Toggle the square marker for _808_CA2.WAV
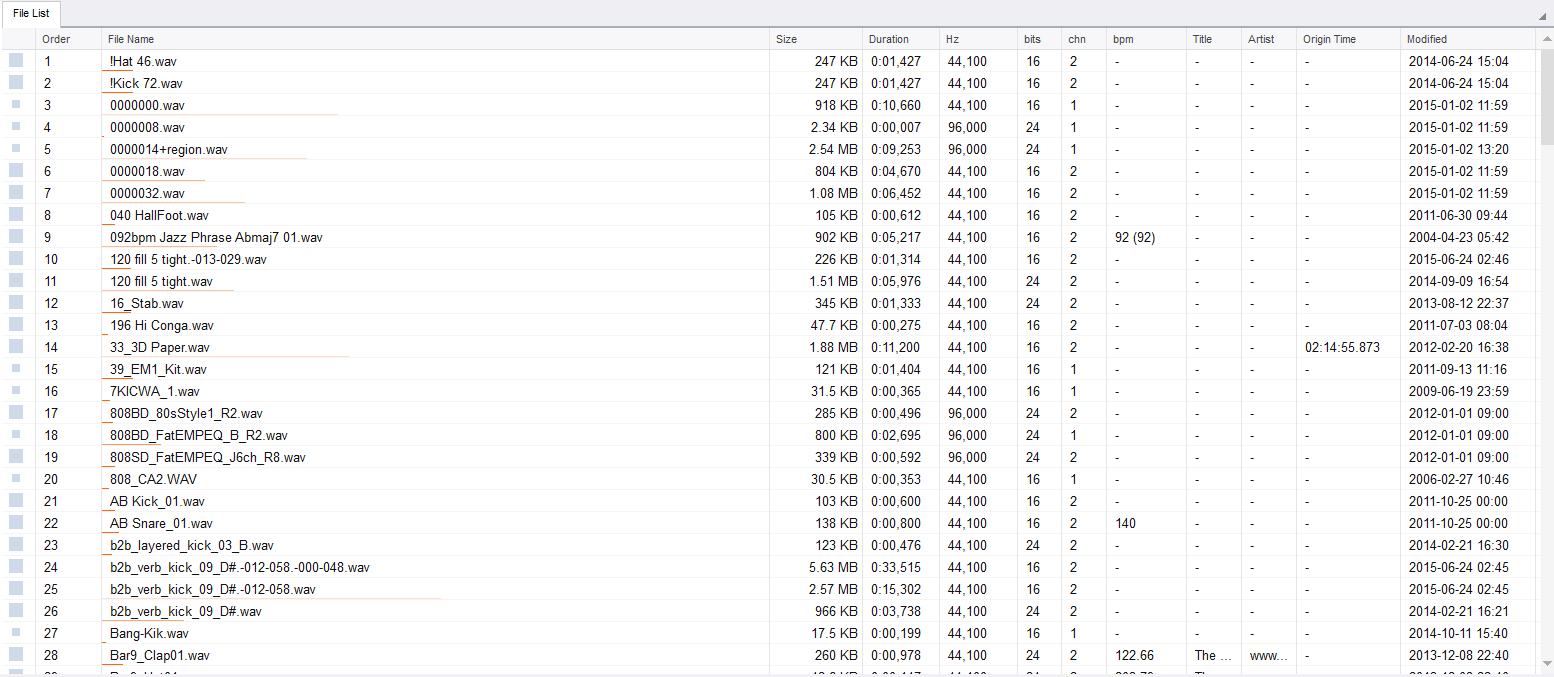Viewport: 1554px width, 677px height. point(16,479)
